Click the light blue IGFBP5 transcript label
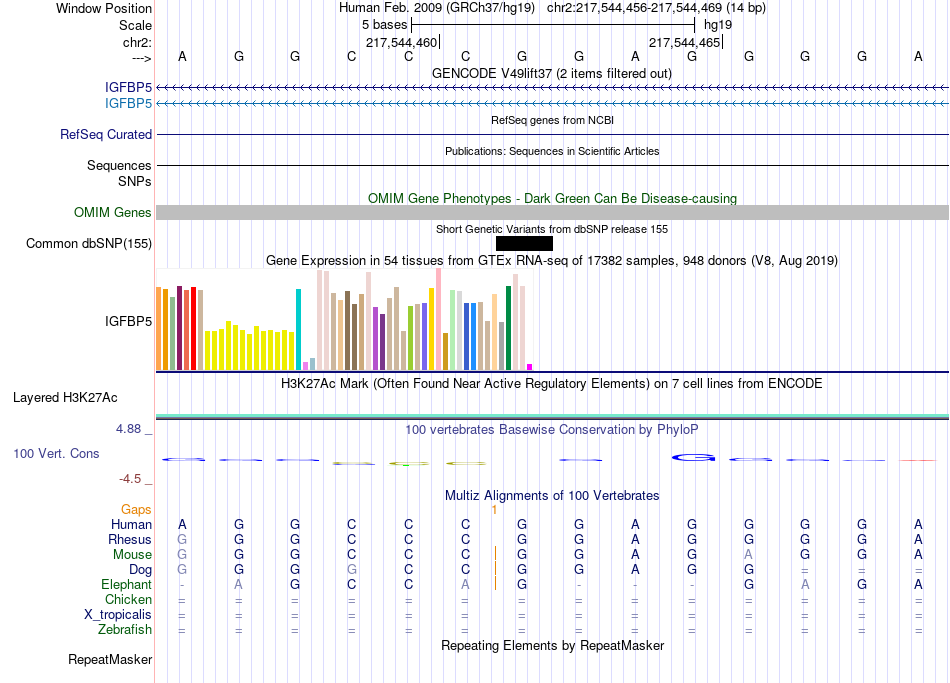The image size is (950, 683). (128, 104)
